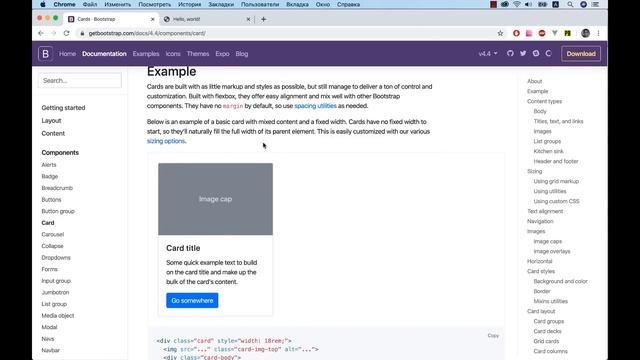Click the Image cap placeholder image

(x=216, y=199)
